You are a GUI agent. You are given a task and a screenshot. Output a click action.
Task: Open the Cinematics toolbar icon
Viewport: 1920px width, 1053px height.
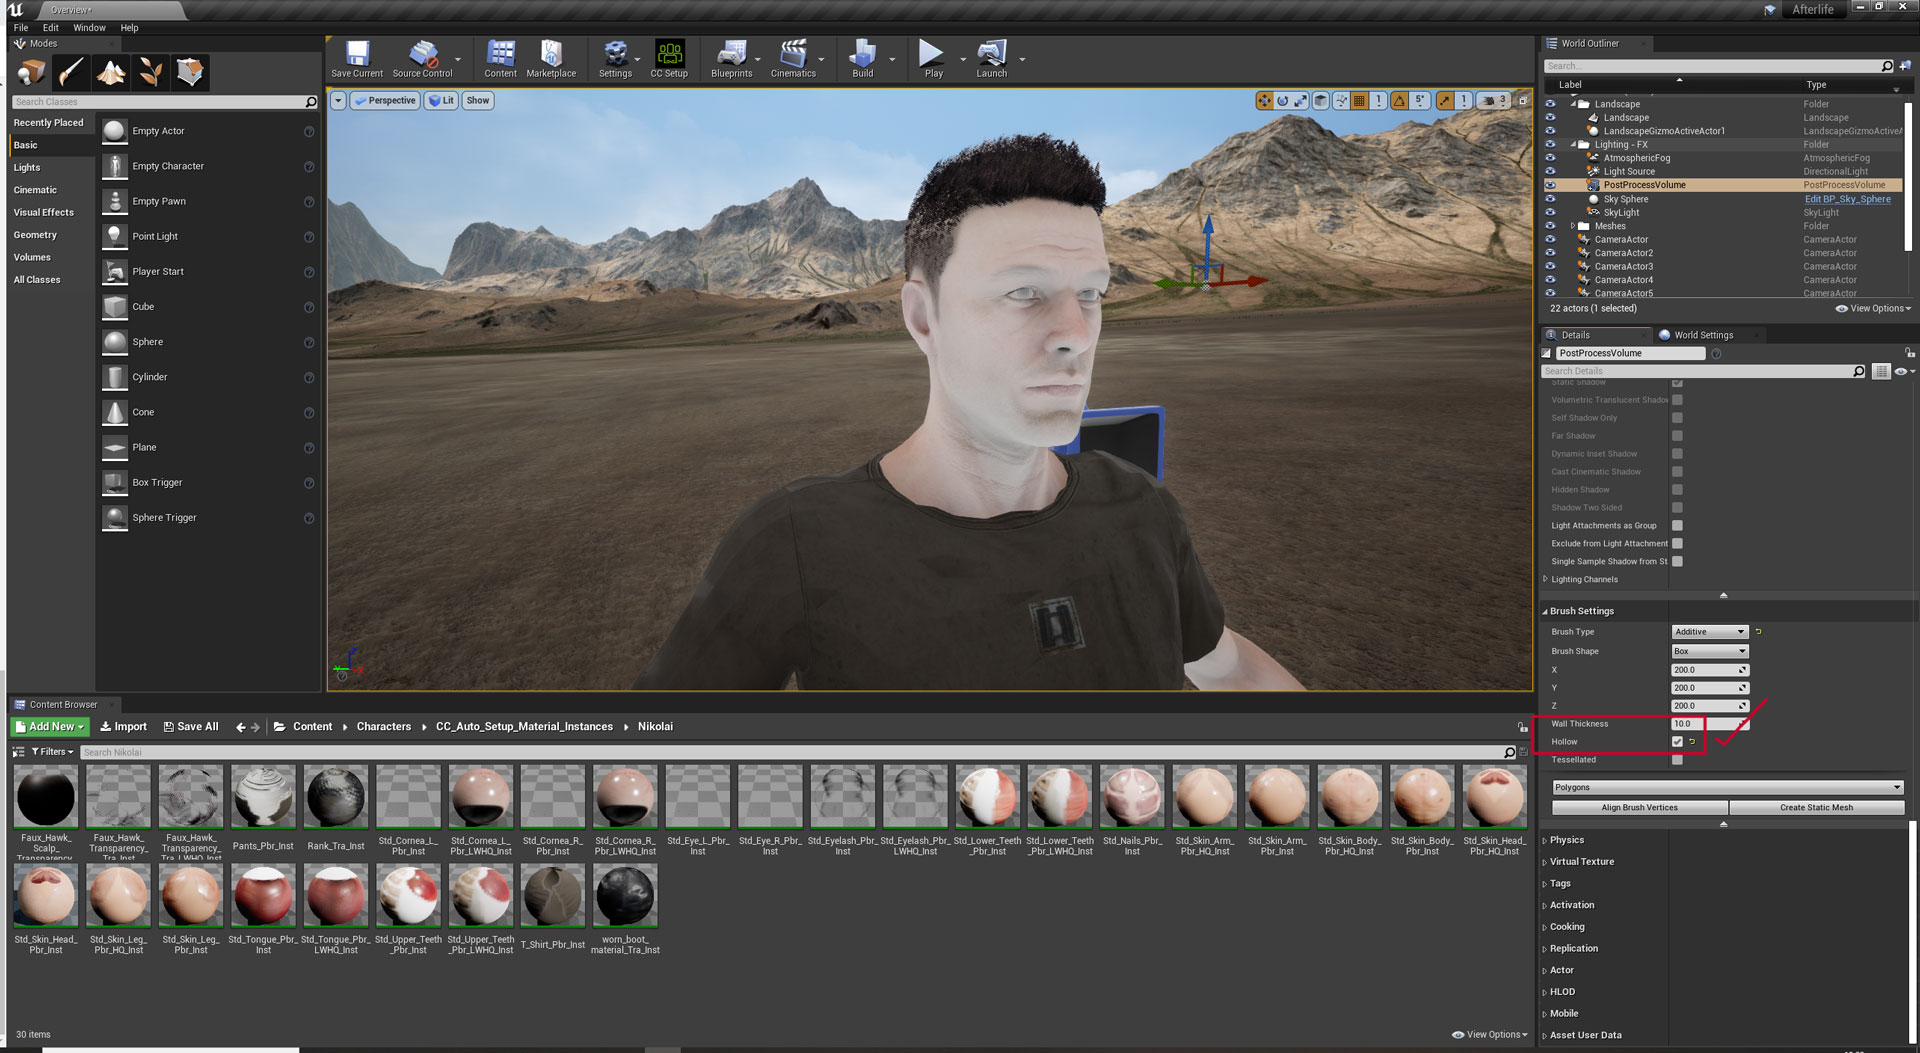[x=793, y=59]
